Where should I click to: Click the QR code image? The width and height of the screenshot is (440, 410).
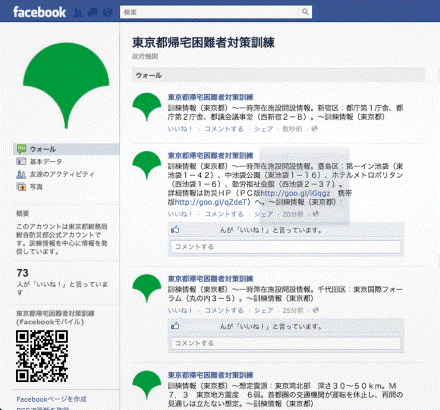(42, 356)
